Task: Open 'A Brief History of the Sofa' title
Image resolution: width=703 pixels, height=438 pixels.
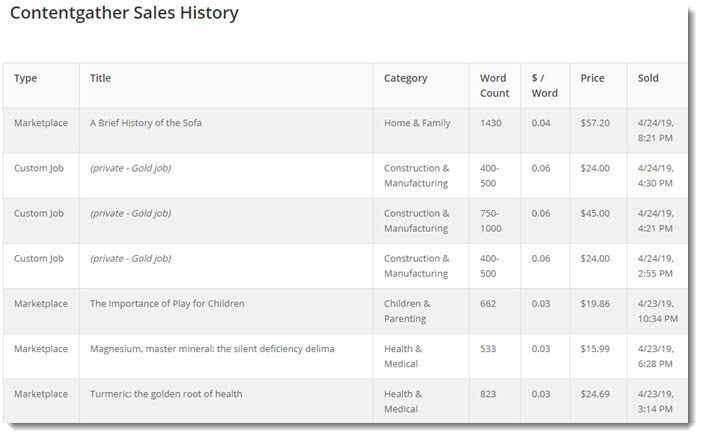Action: [x=146, y=123]
